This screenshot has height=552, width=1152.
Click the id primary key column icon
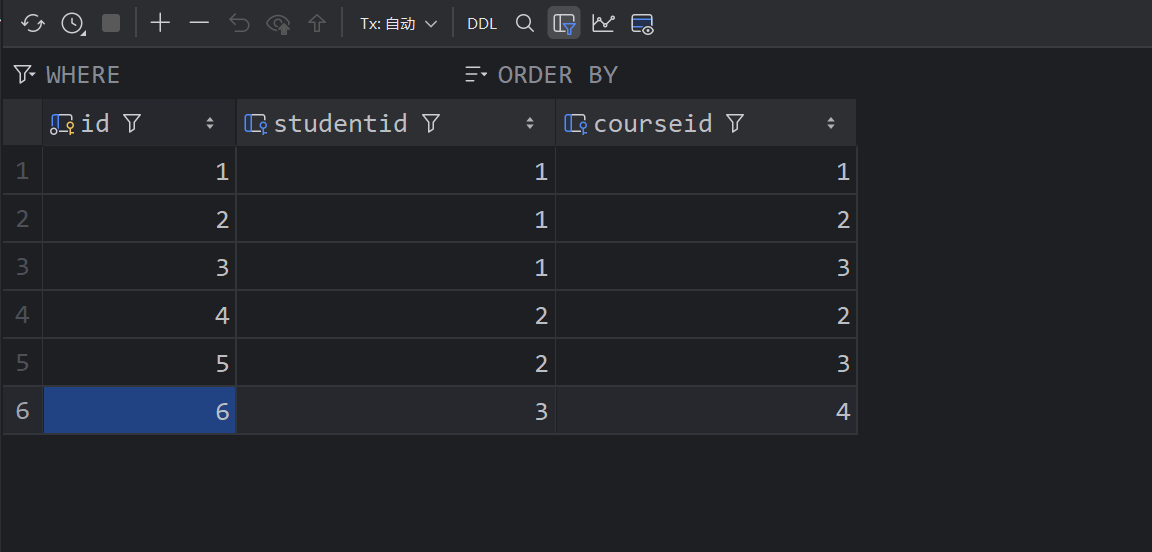pyautogui.click(x=62, y=123)
